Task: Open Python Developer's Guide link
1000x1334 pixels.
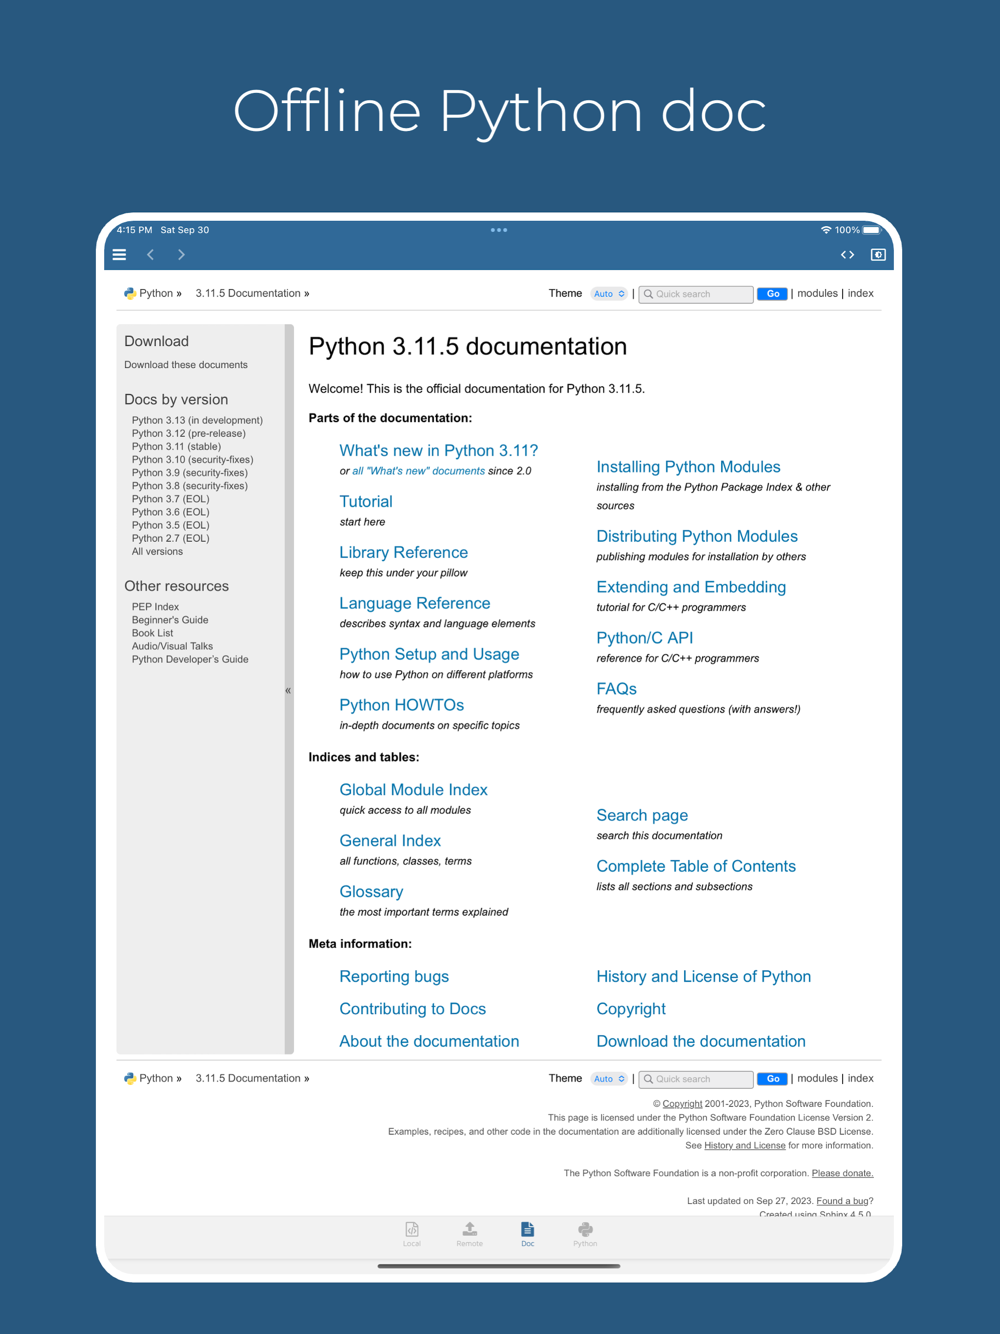Action: pyautogui.click(x=190, y=659)
